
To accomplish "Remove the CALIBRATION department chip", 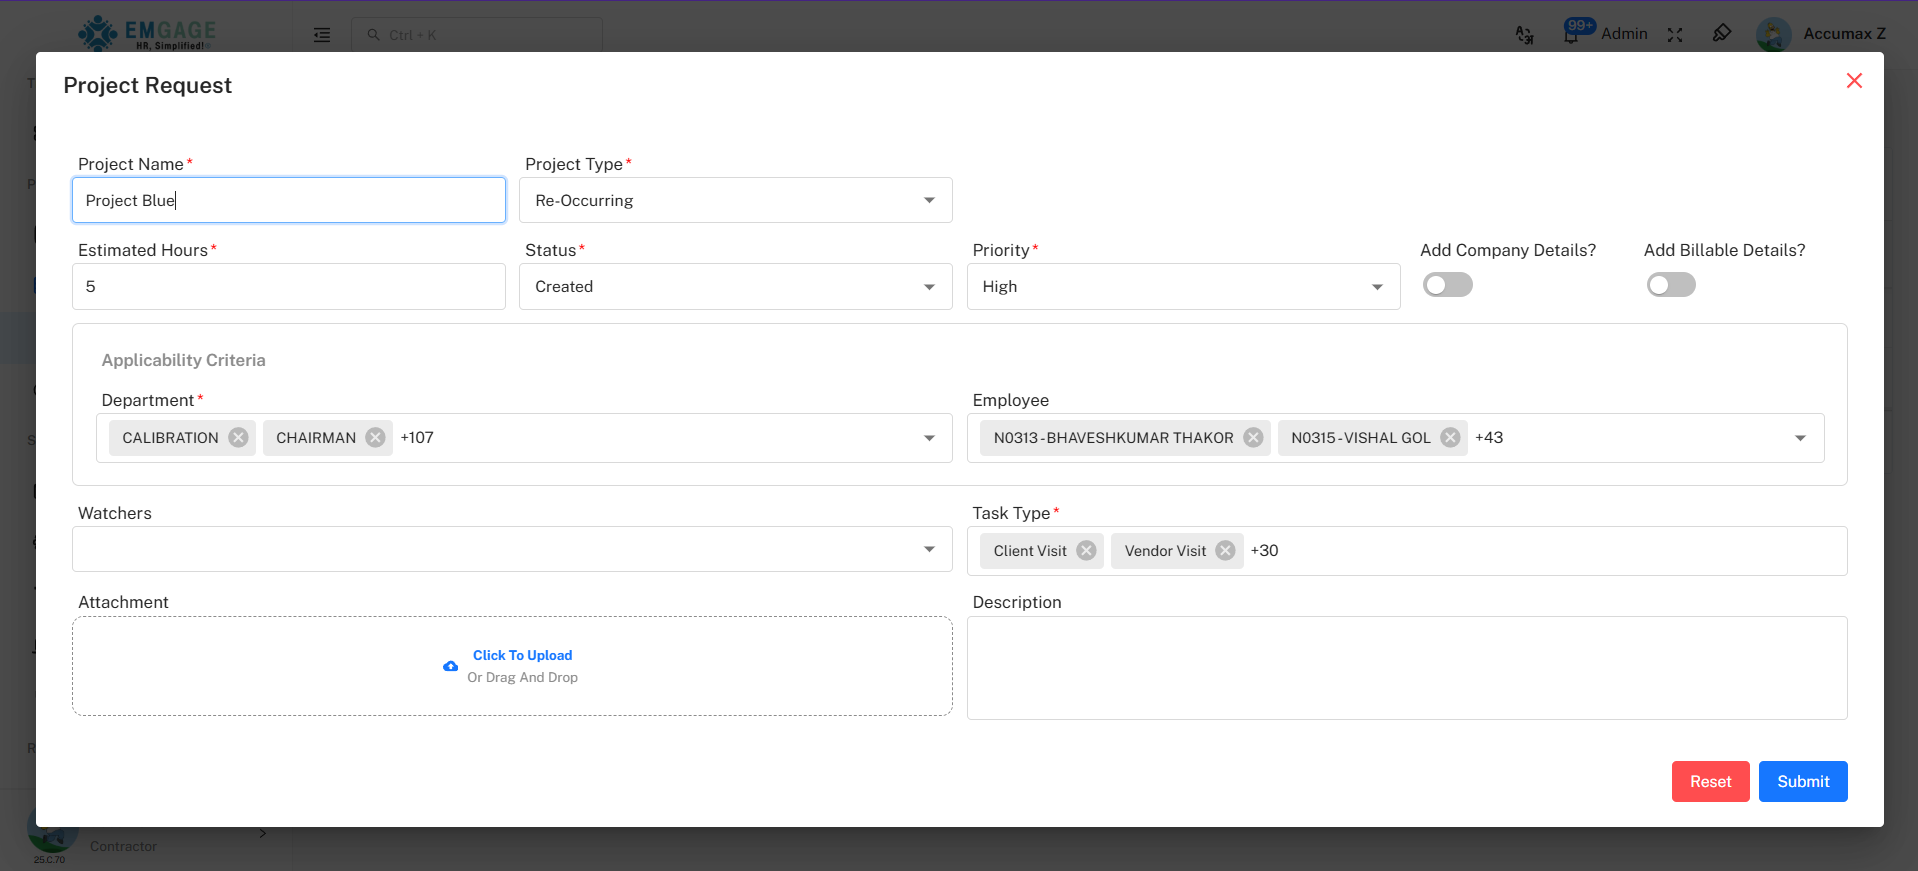I will coord(238,438).
